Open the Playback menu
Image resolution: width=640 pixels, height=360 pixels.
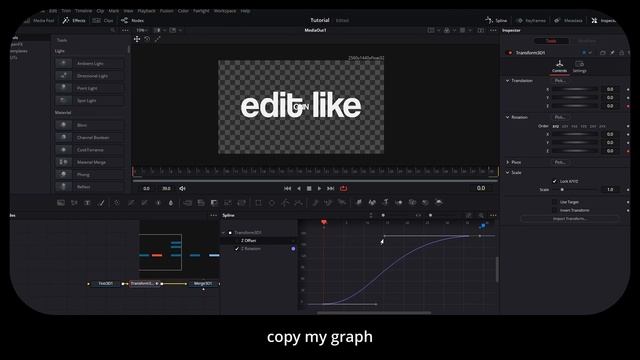[x=146, y=11]
